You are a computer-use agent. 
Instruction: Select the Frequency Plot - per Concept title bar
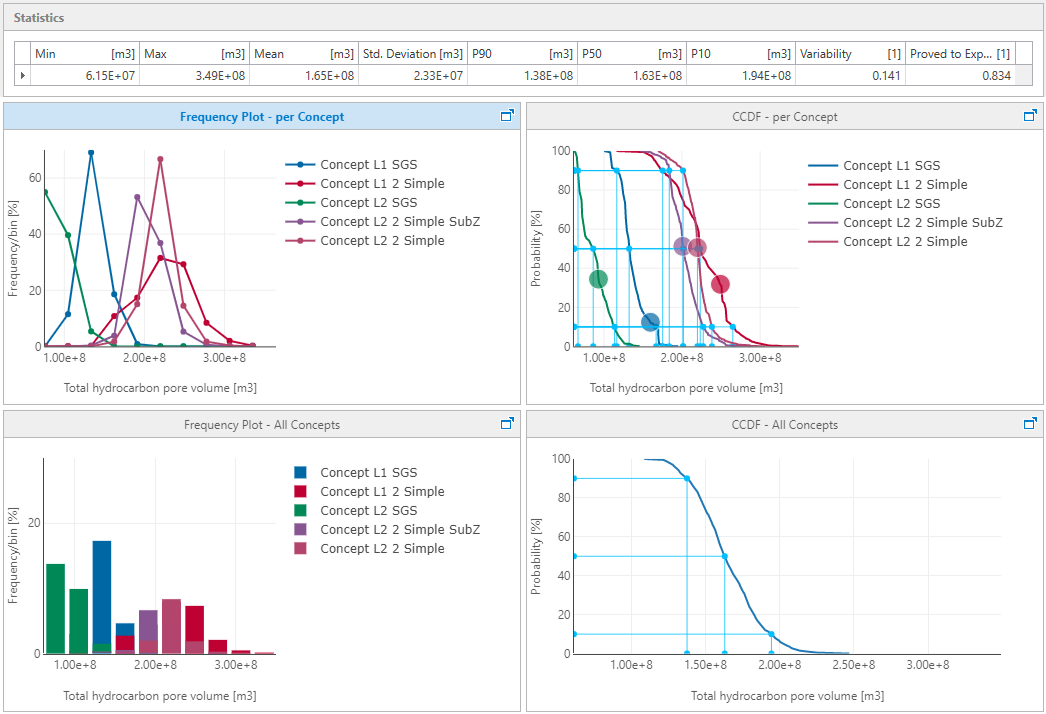pos(261,116)
